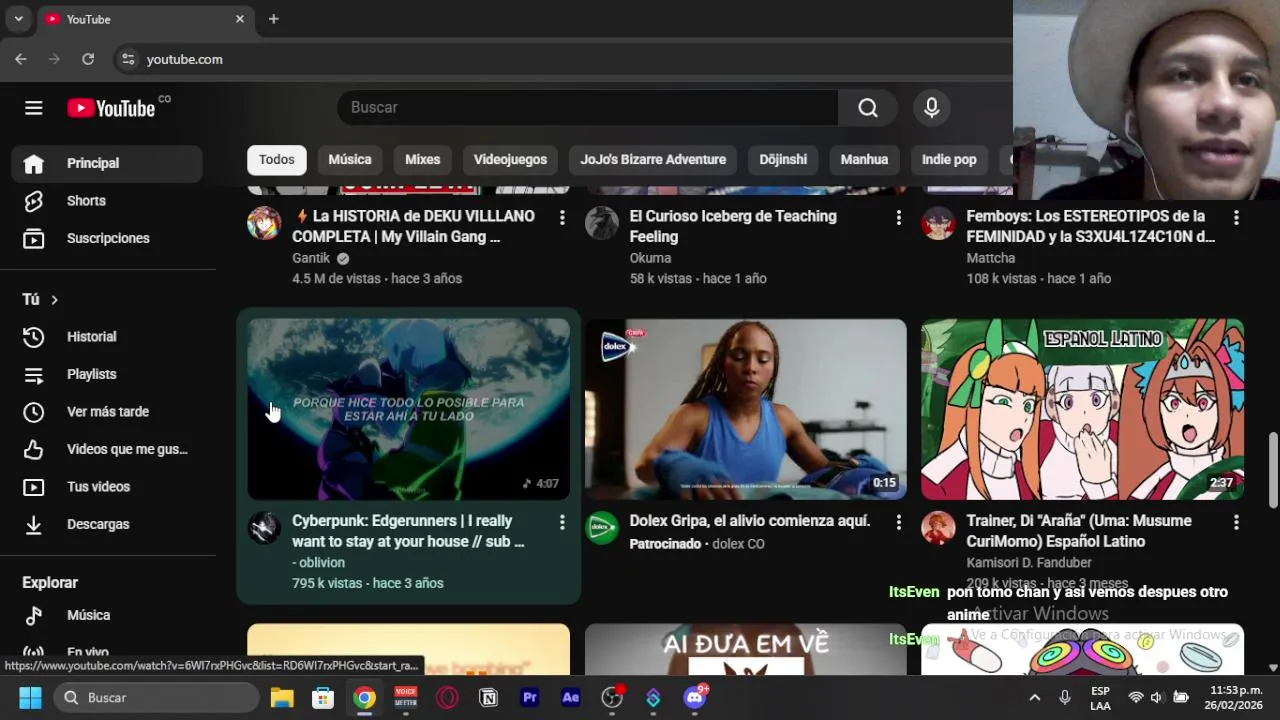Open the Mattcha channel name link
The width and height of the screenshot is (1280, 720).
(x=991, y=258)
